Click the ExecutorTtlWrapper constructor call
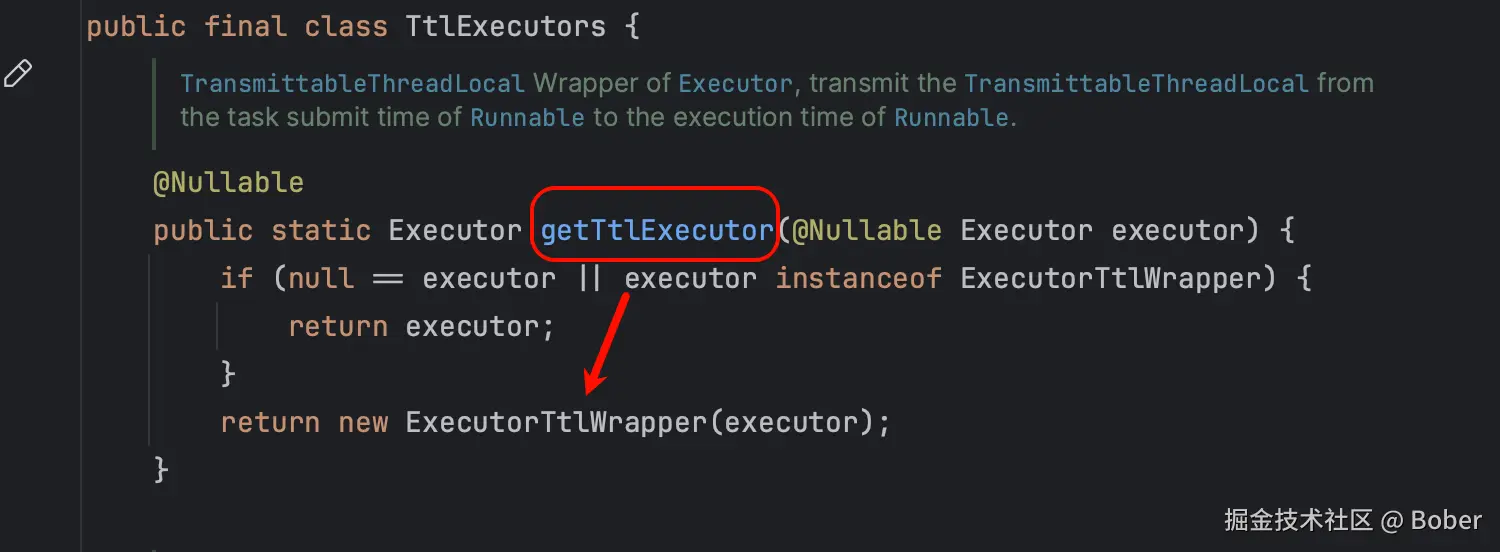1500x552 pixels. pos(556,422)
